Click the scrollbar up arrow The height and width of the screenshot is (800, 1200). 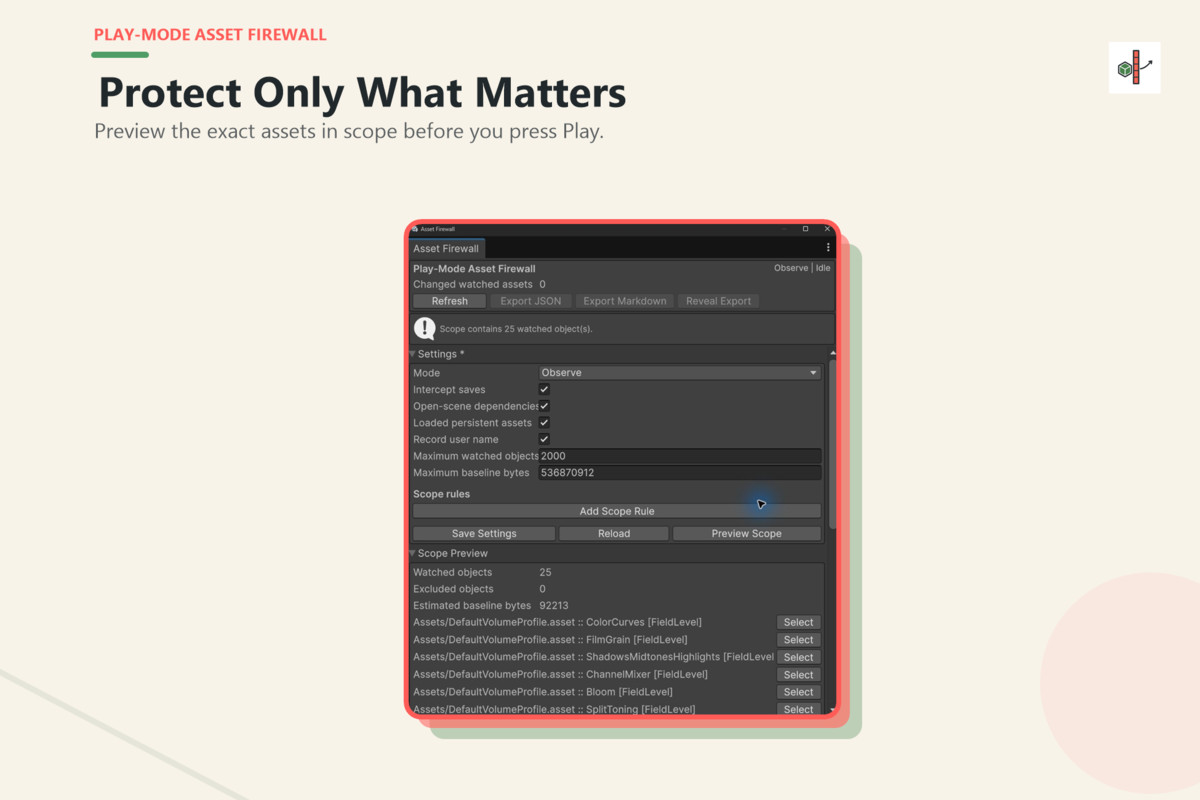point(832,353)
